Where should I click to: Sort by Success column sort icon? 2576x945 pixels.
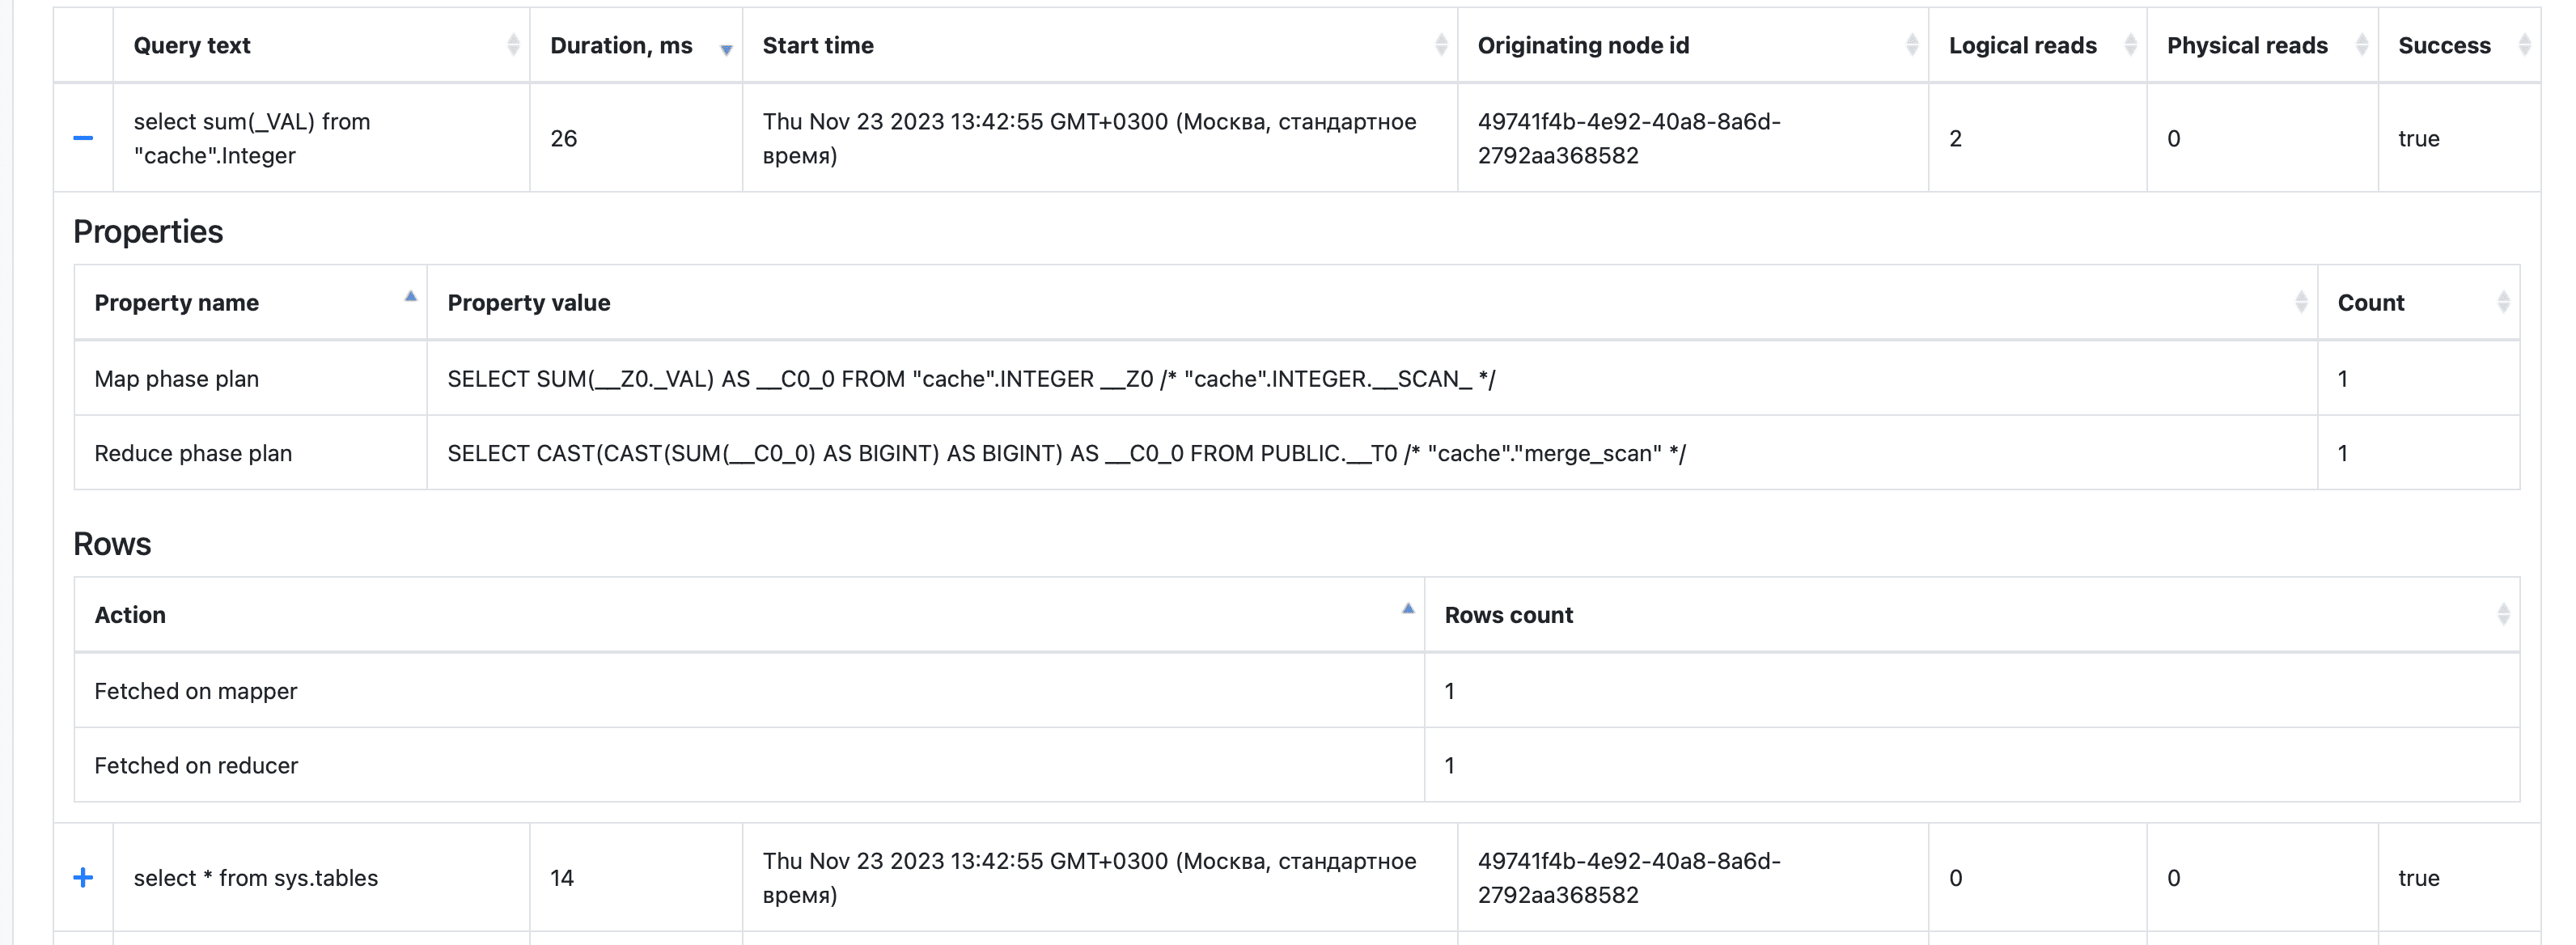point(2523,45)
